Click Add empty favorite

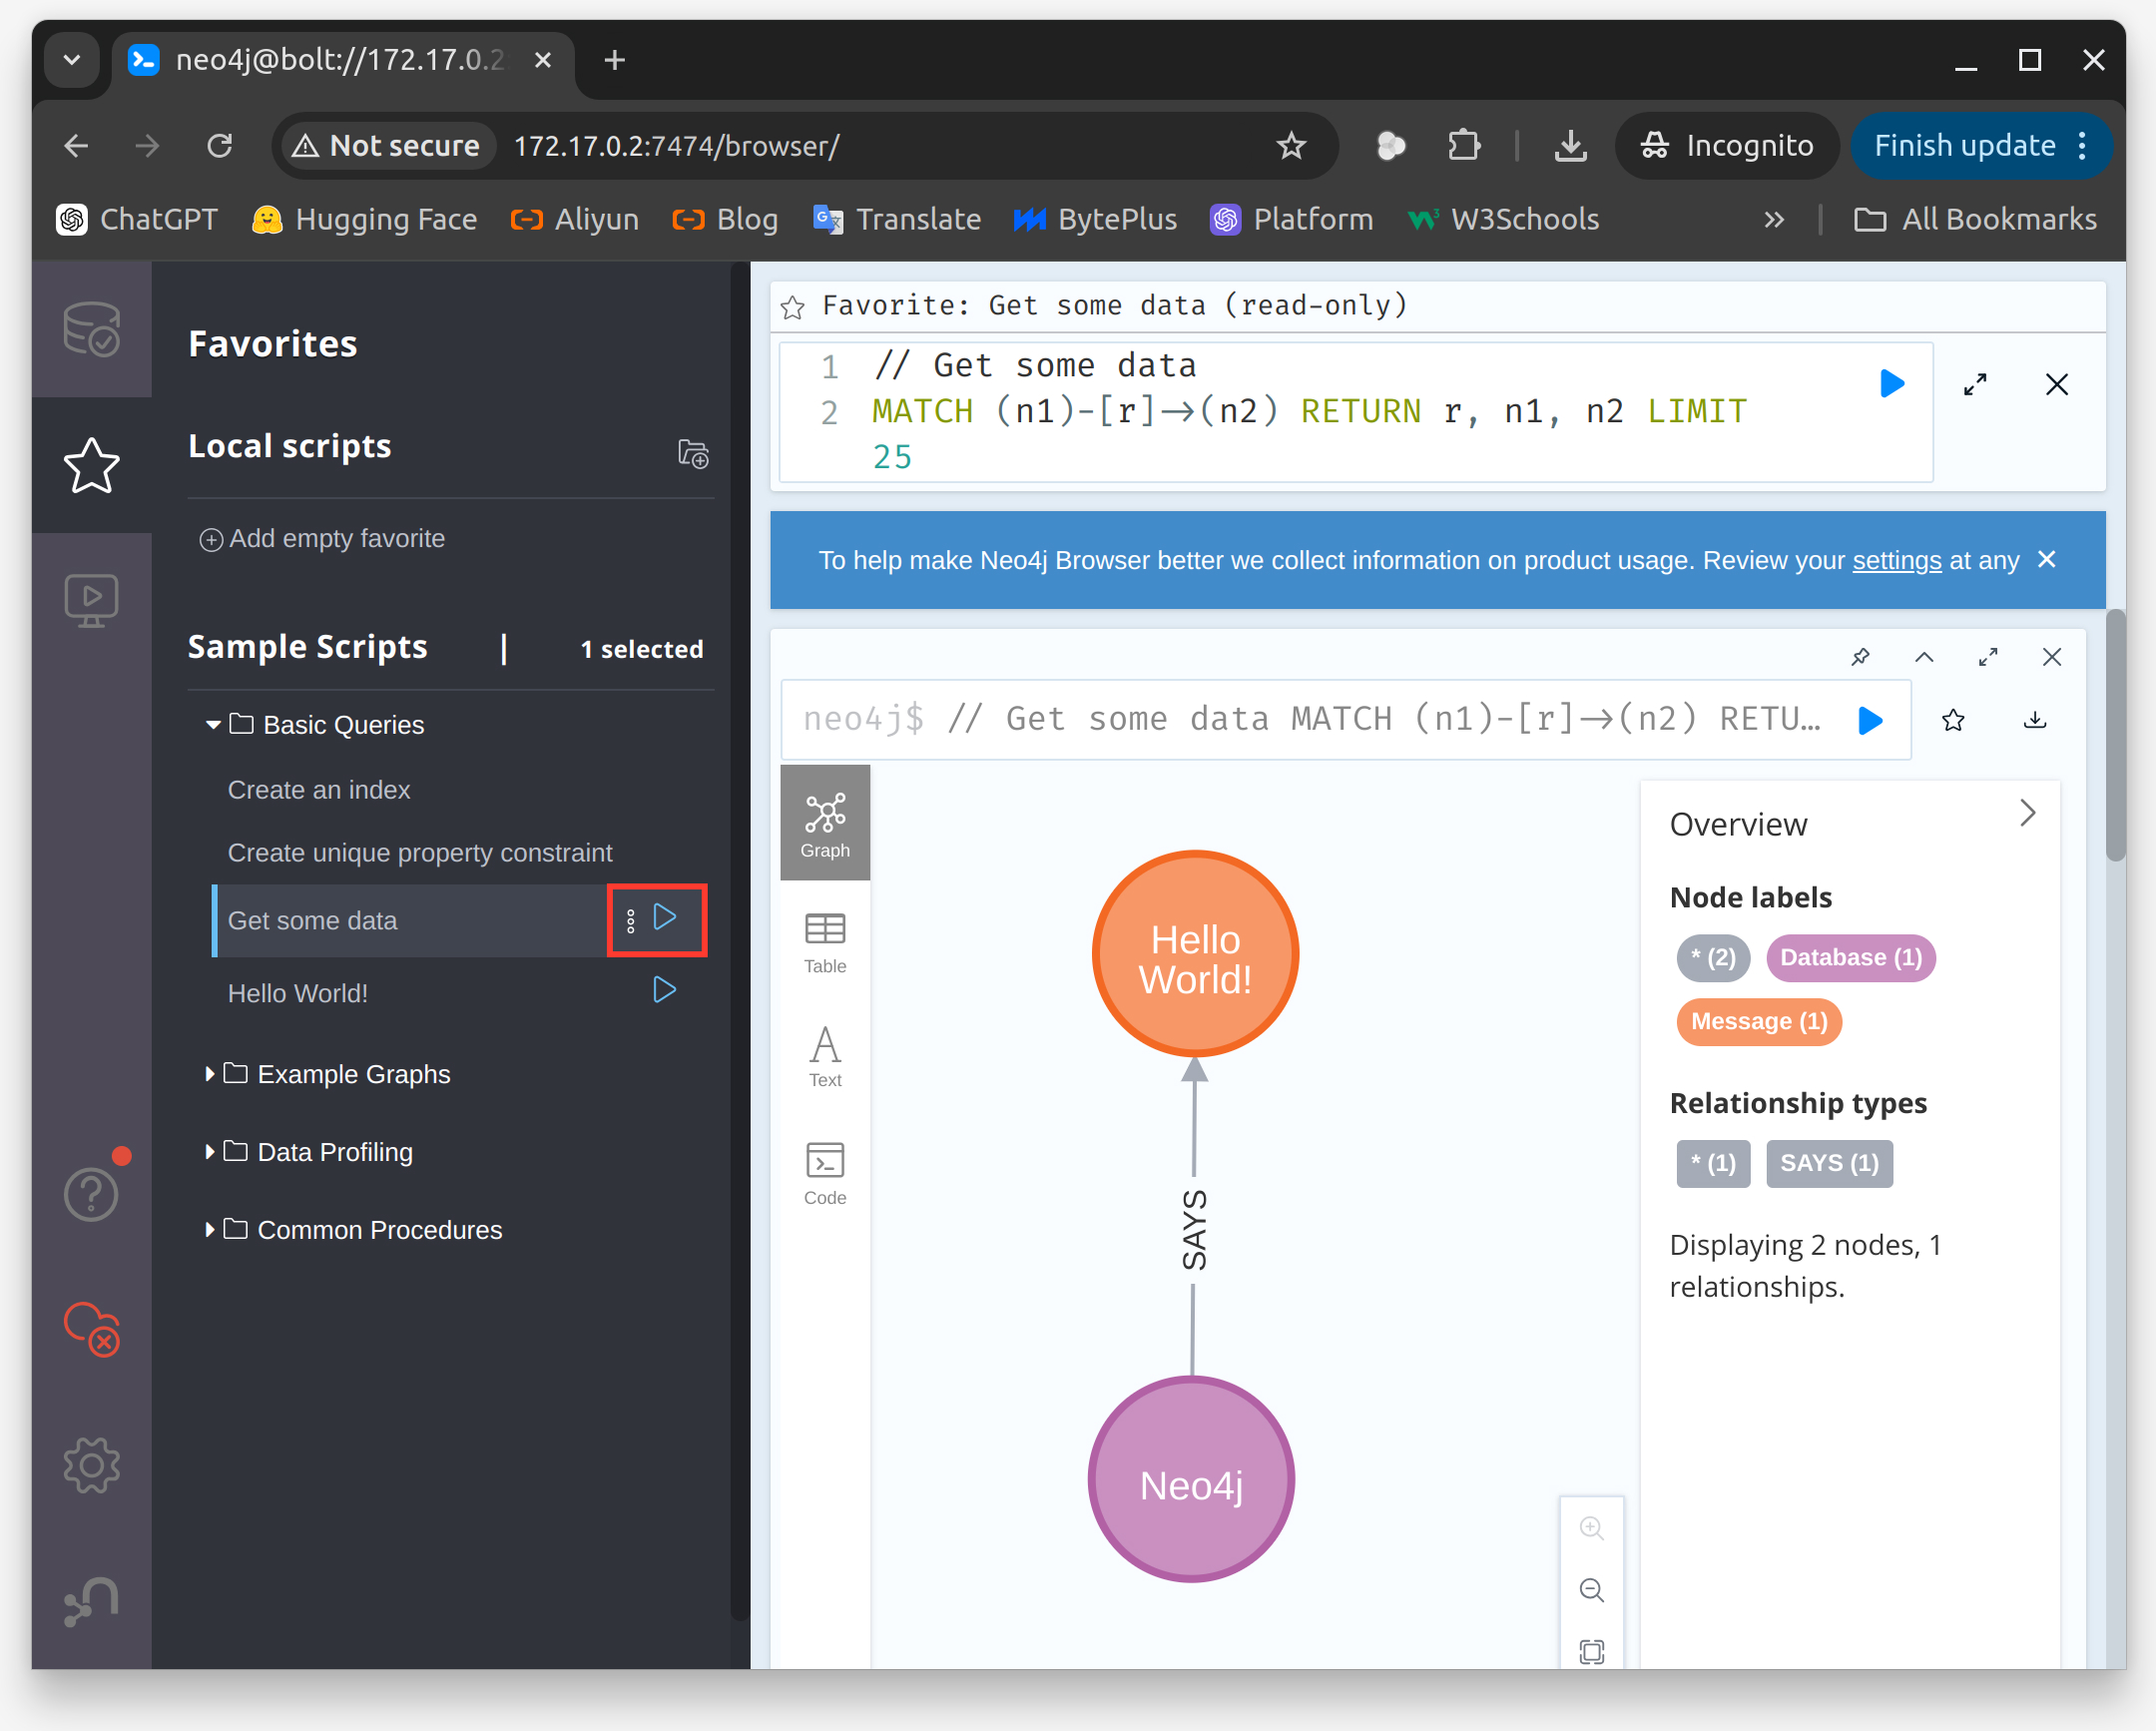[322, 538]
